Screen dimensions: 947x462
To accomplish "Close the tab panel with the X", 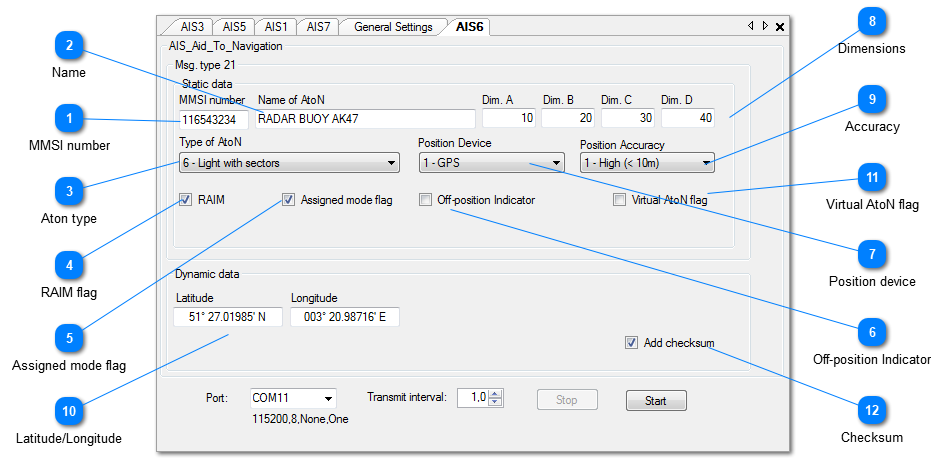I will [780, 27].
